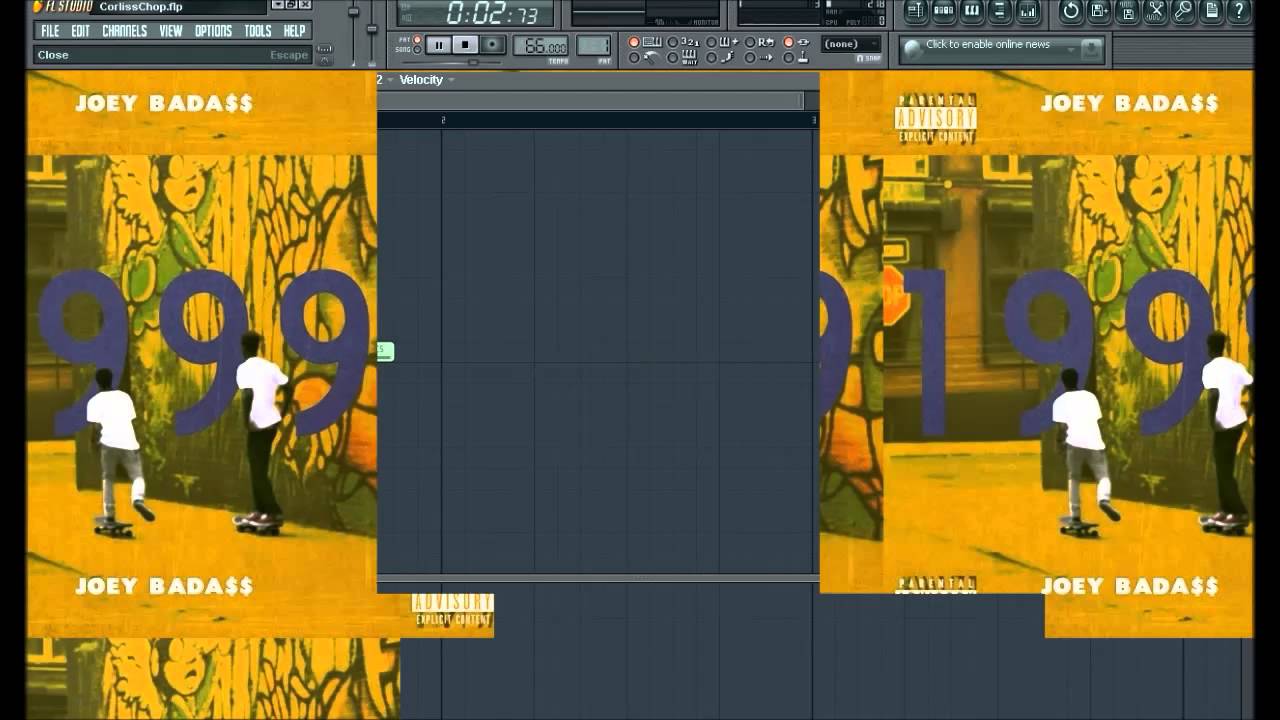Click the Close hint bar text
Screen dimensions: 1280x720
point(53,55)
